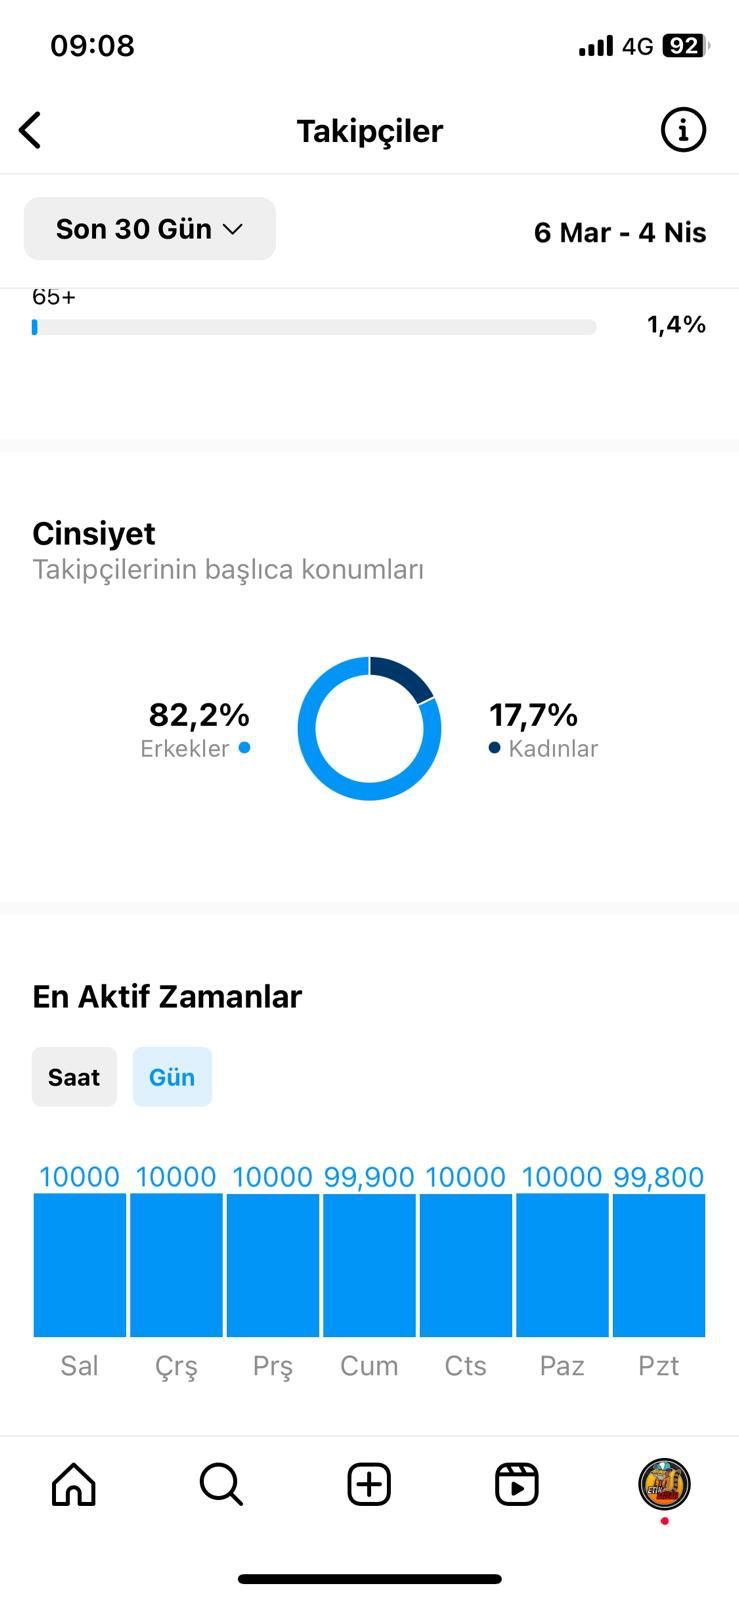This screenshot has height=1600, width=739.
Task: Open the Reels icon
Action: click(x=517, y=1484)
